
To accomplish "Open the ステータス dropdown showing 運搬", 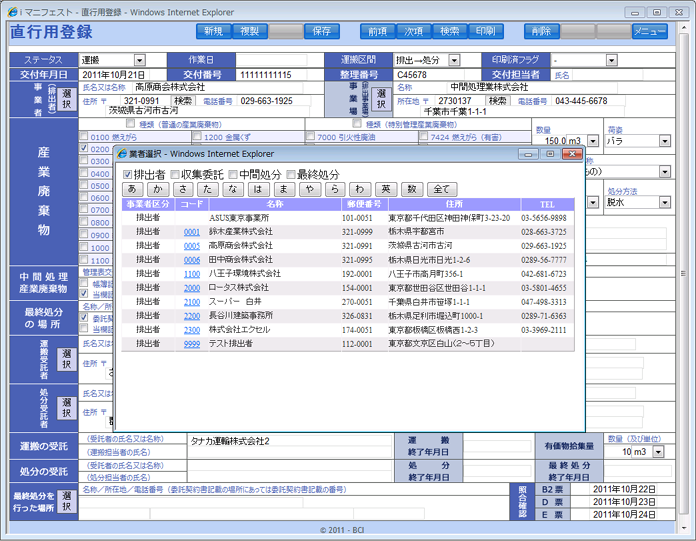I will pyautogui.click(x=140, y=60).
